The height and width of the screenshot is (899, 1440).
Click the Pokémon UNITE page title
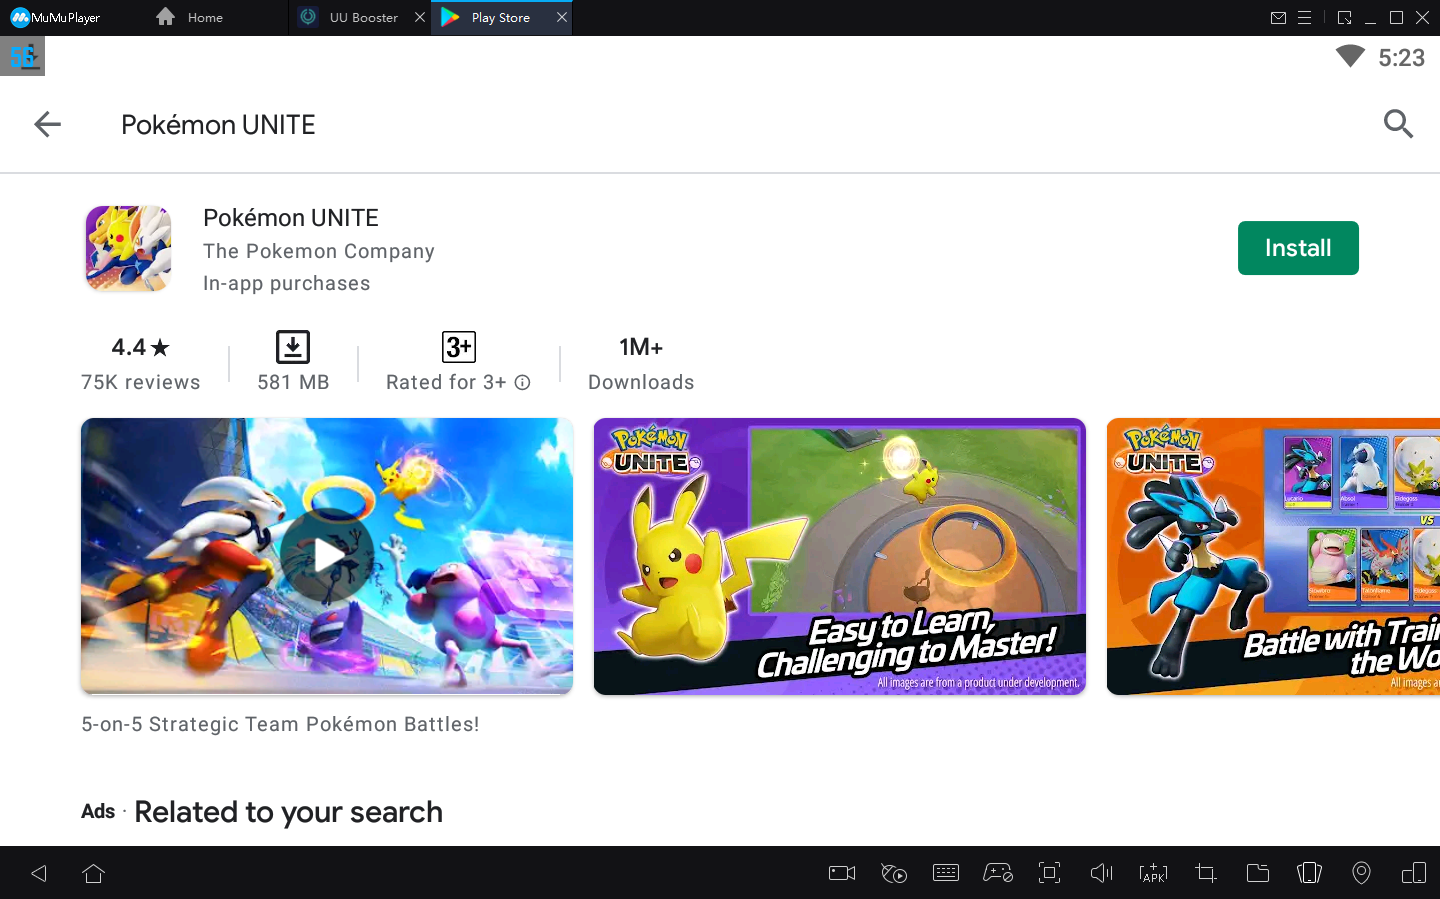point(218,124)
